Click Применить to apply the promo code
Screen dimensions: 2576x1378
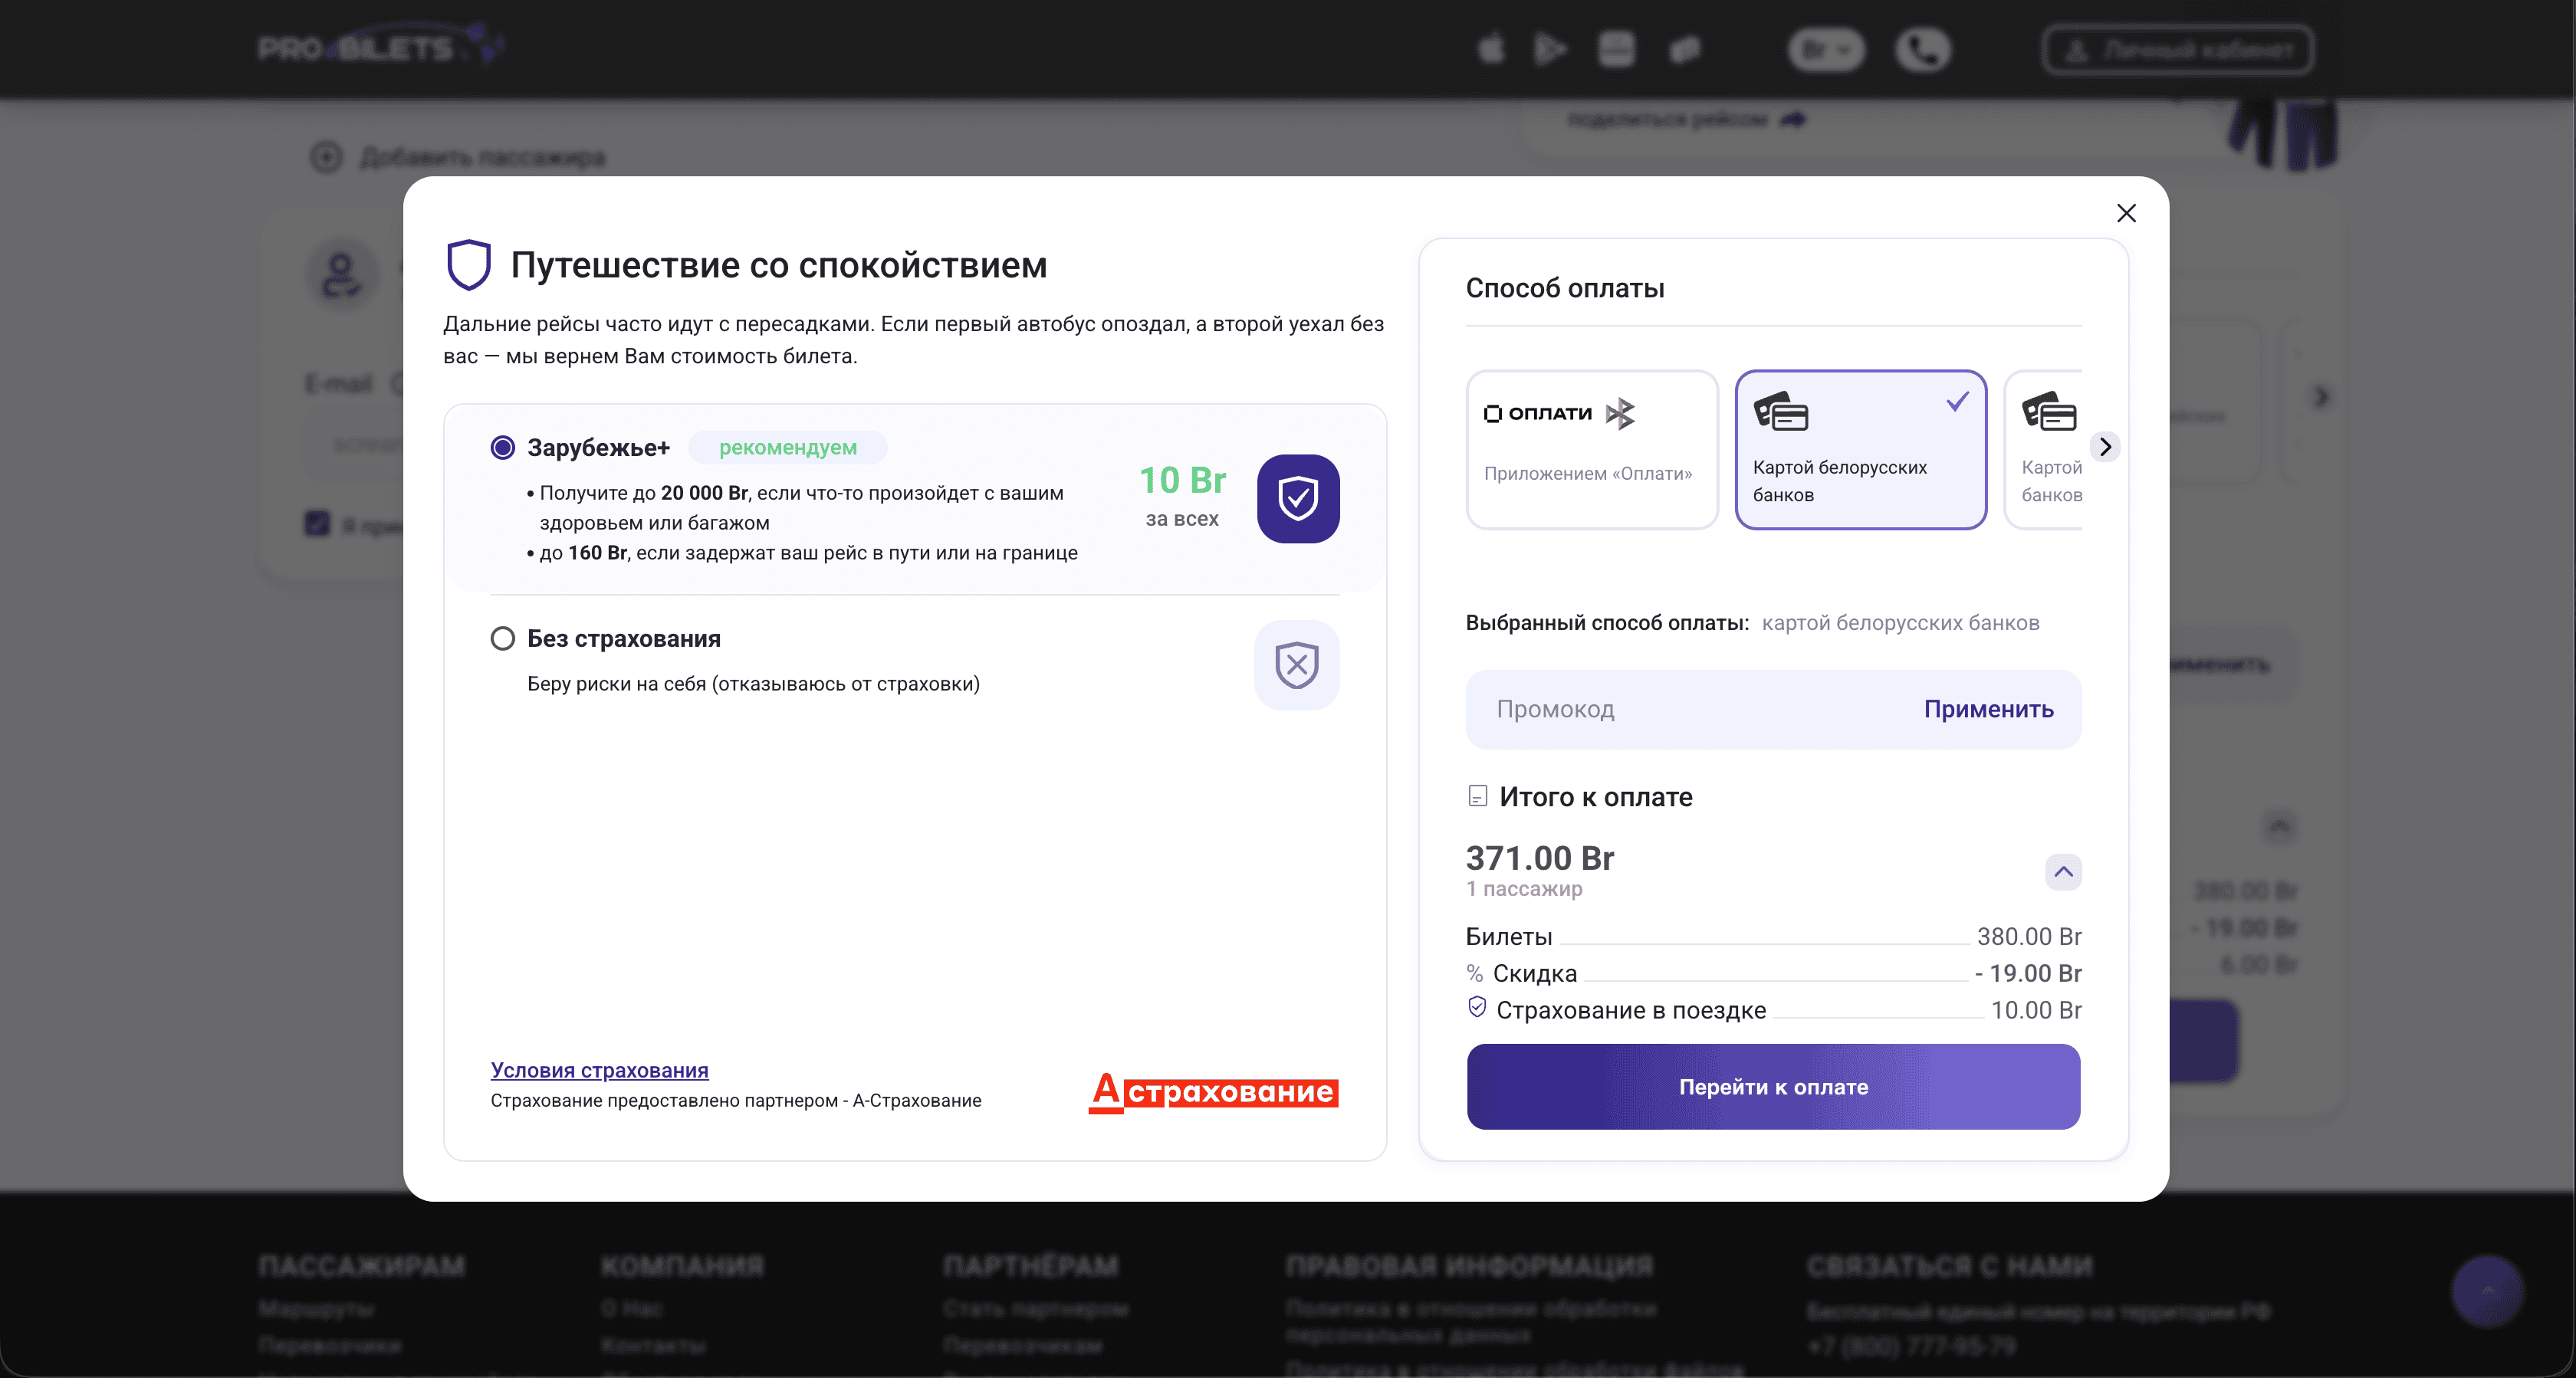pyautogui.click(x=1988, y=709)
